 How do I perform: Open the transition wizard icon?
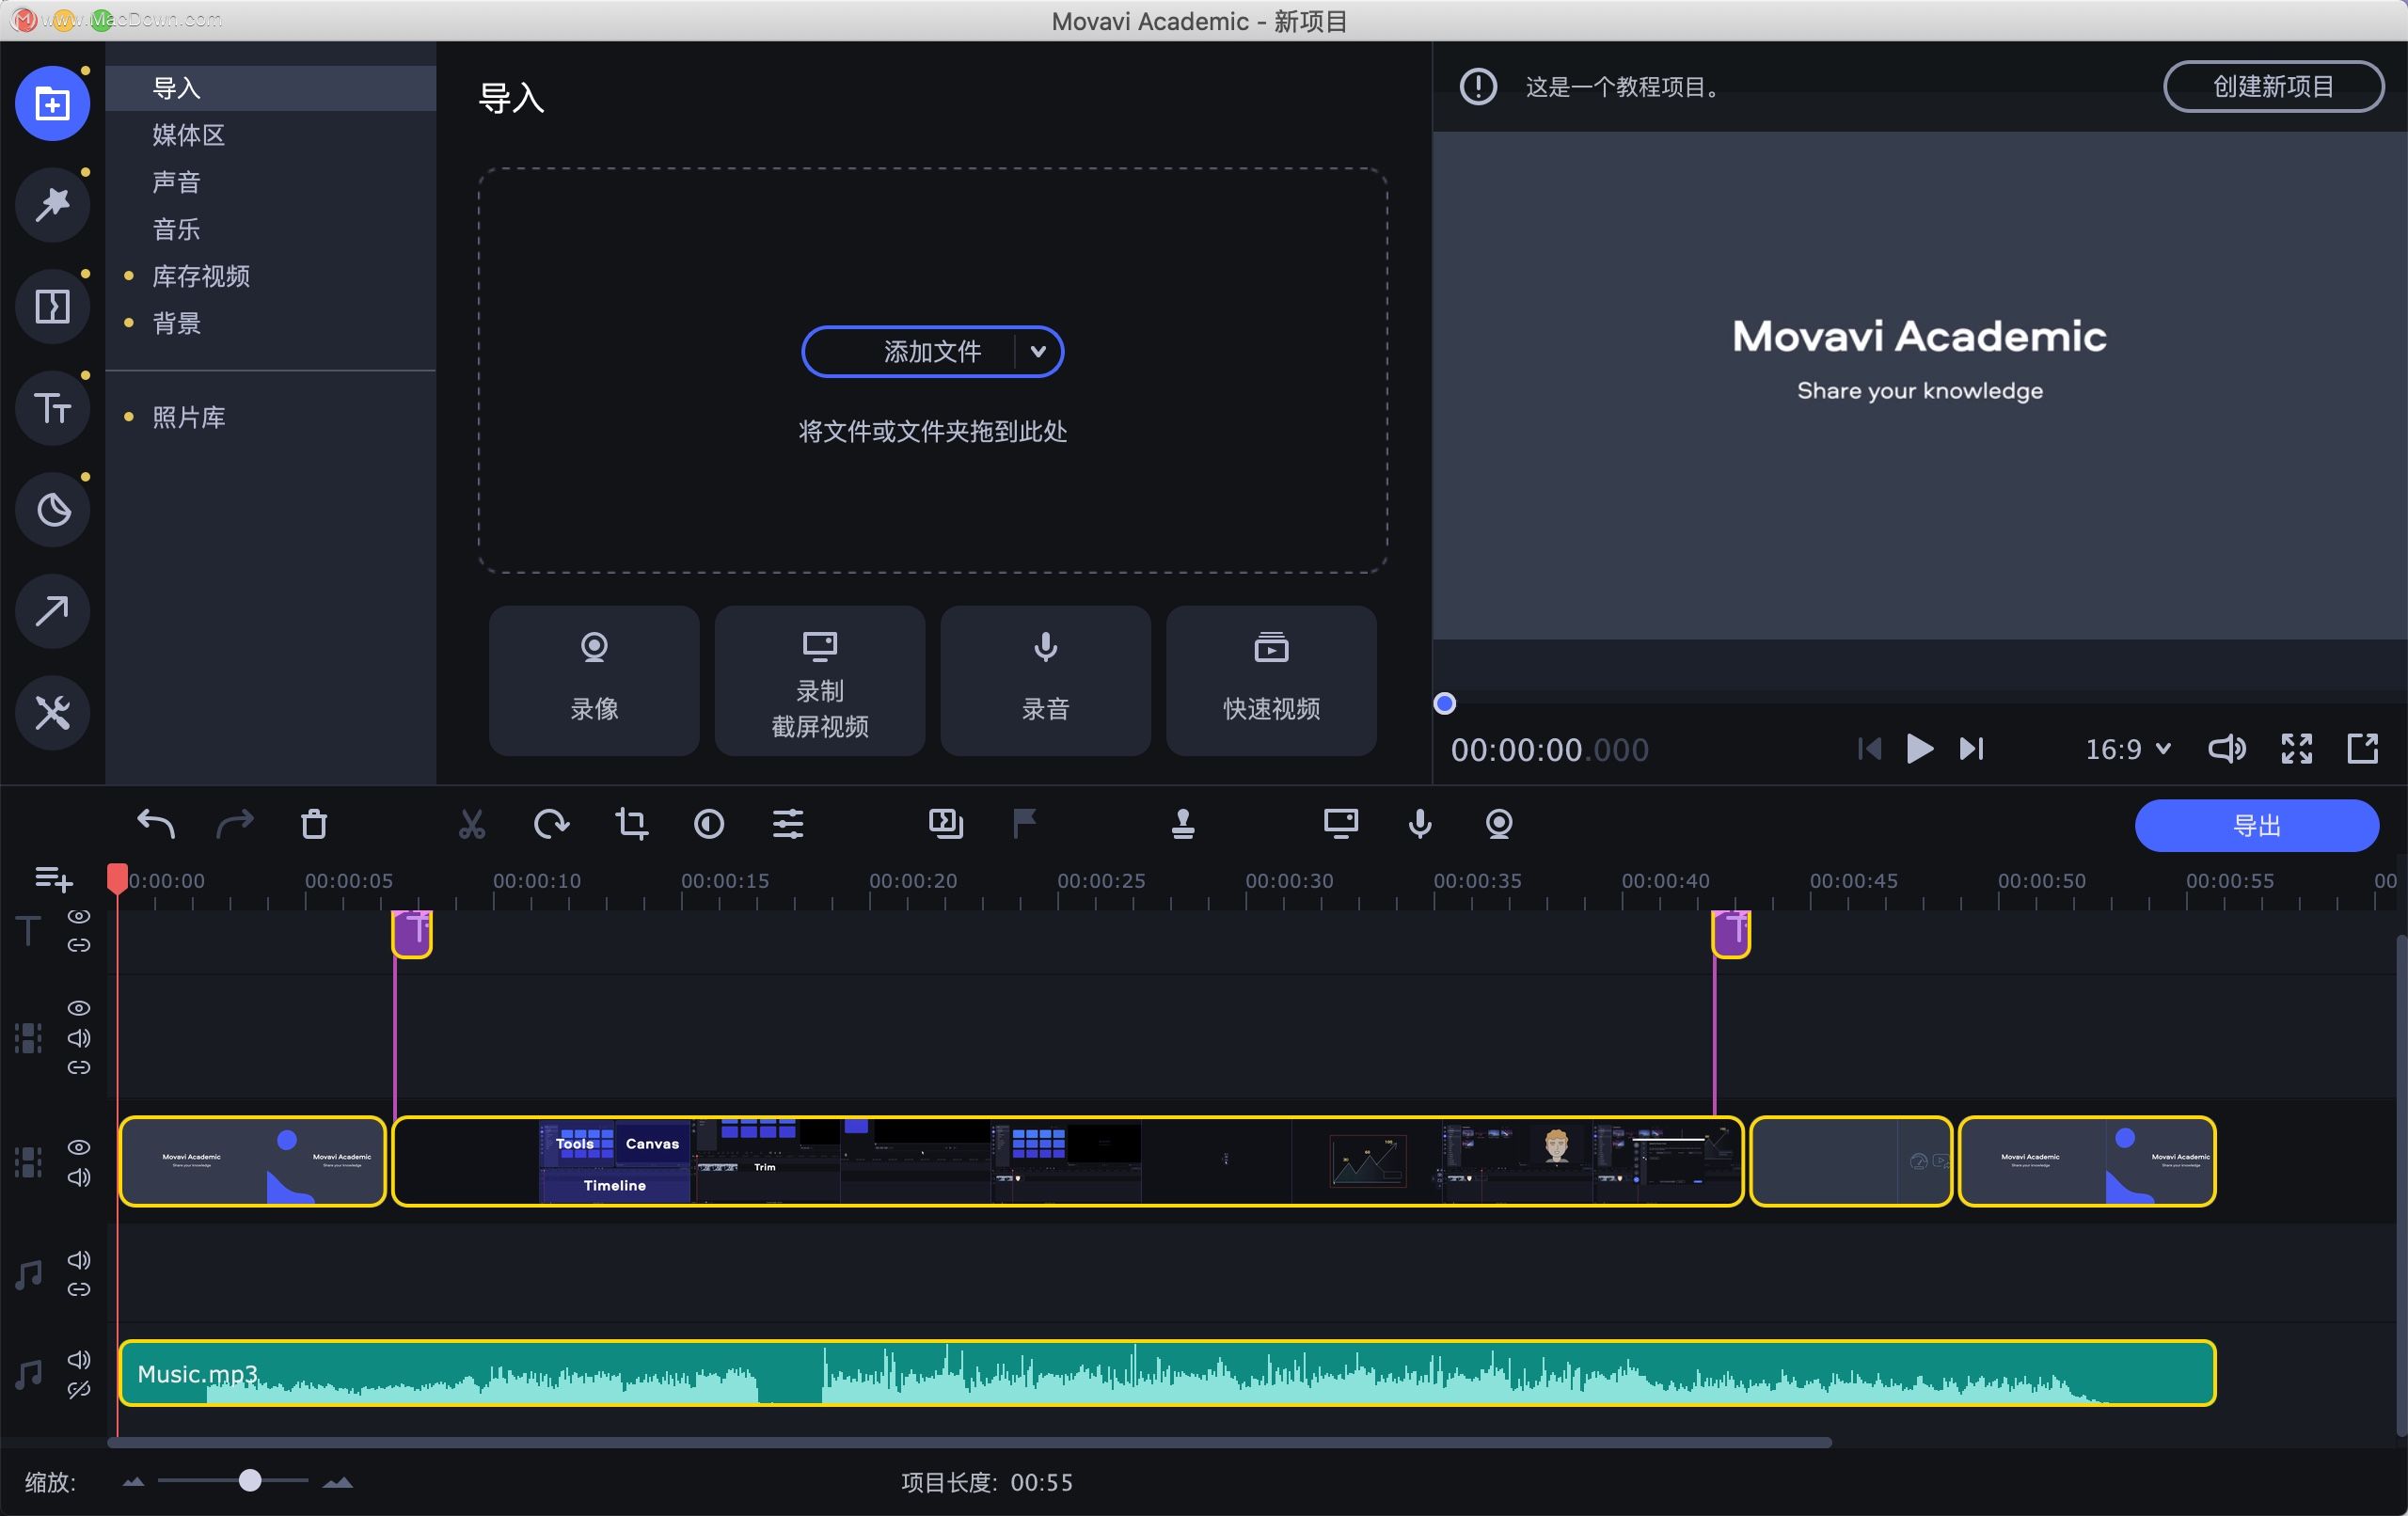tap(945, 824)
